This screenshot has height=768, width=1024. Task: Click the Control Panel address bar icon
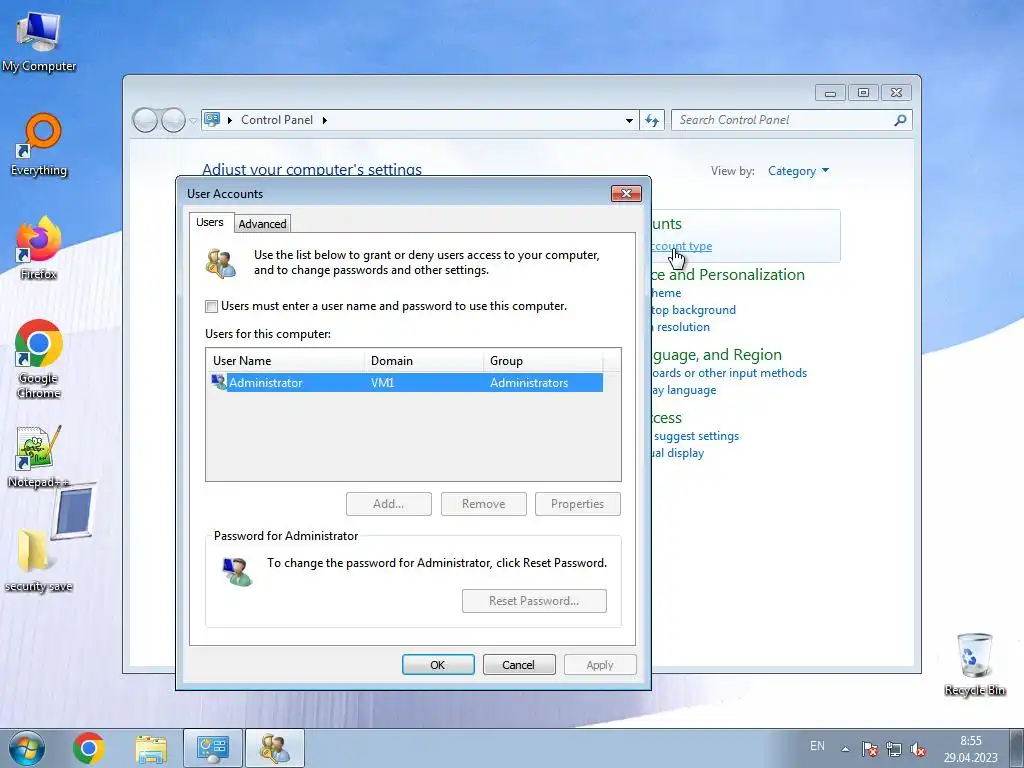212,120
